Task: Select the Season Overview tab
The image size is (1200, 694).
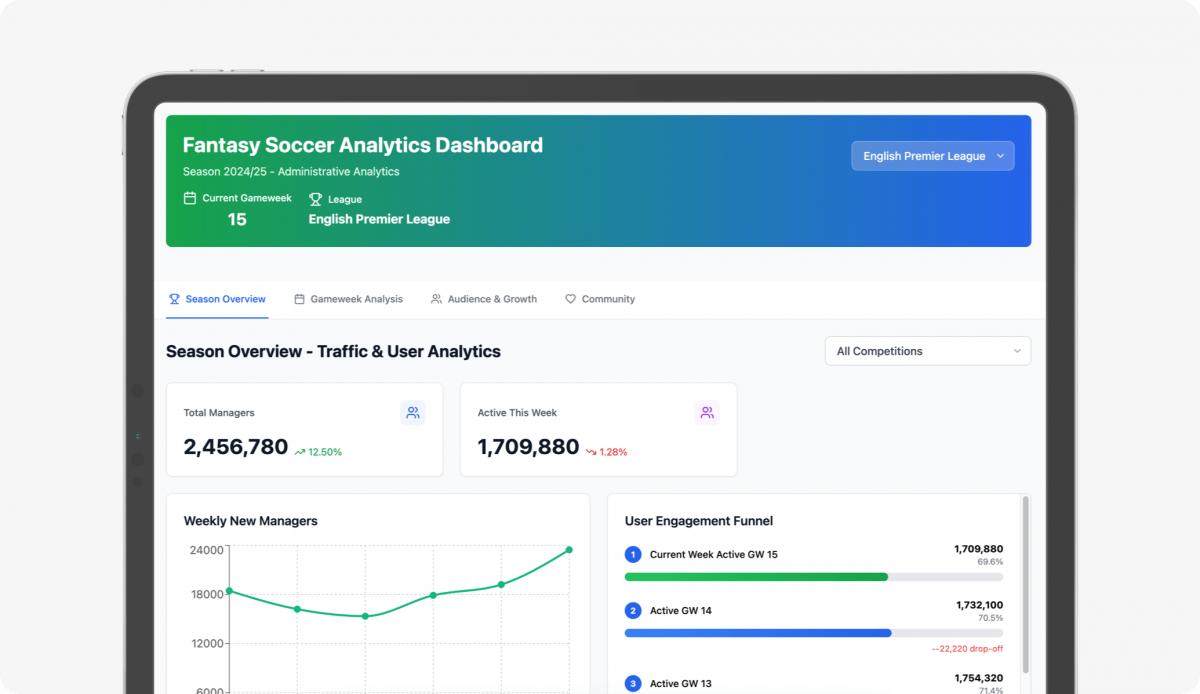Action: [217, 299]
